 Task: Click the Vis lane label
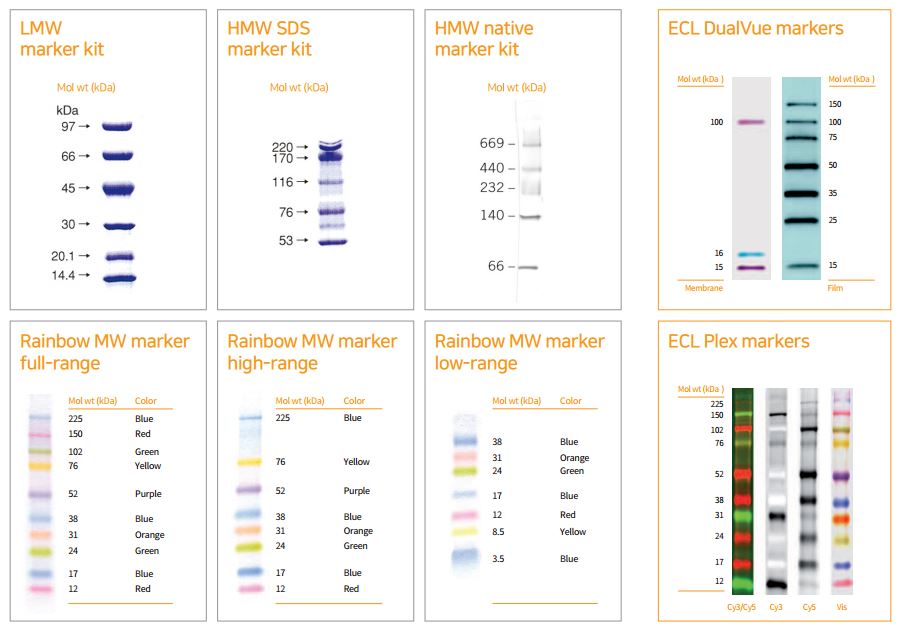click(x=842, y=607)
